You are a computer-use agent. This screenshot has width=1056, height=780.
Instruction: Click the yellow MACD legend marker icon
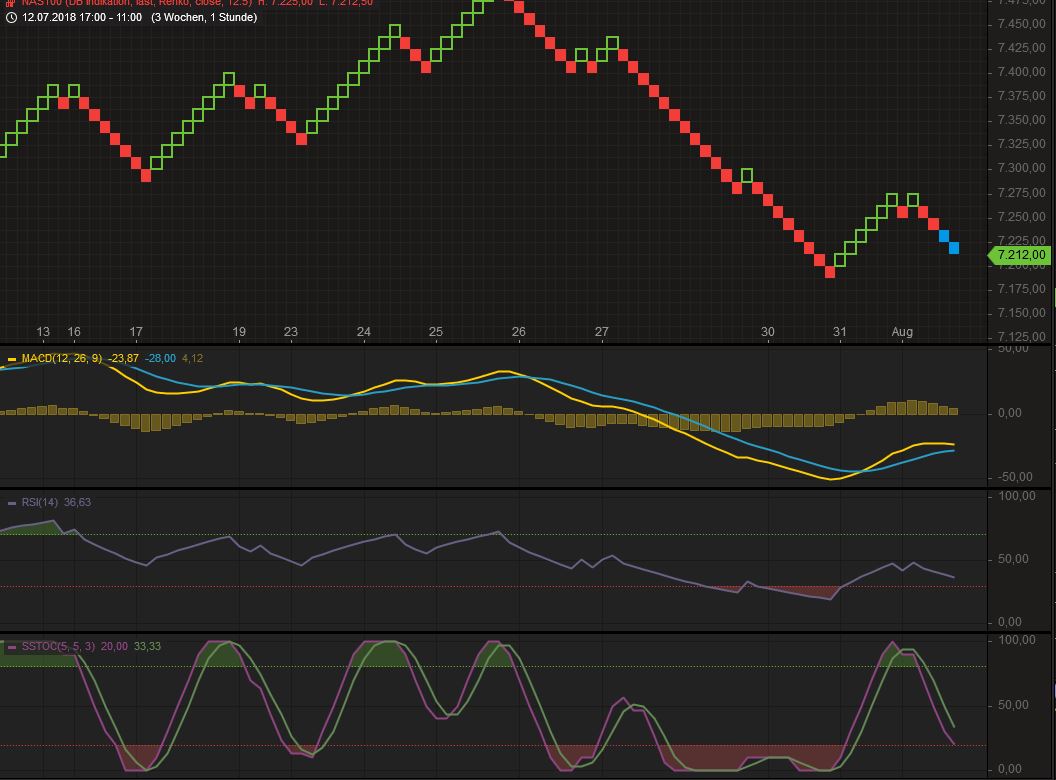[11, 358]
